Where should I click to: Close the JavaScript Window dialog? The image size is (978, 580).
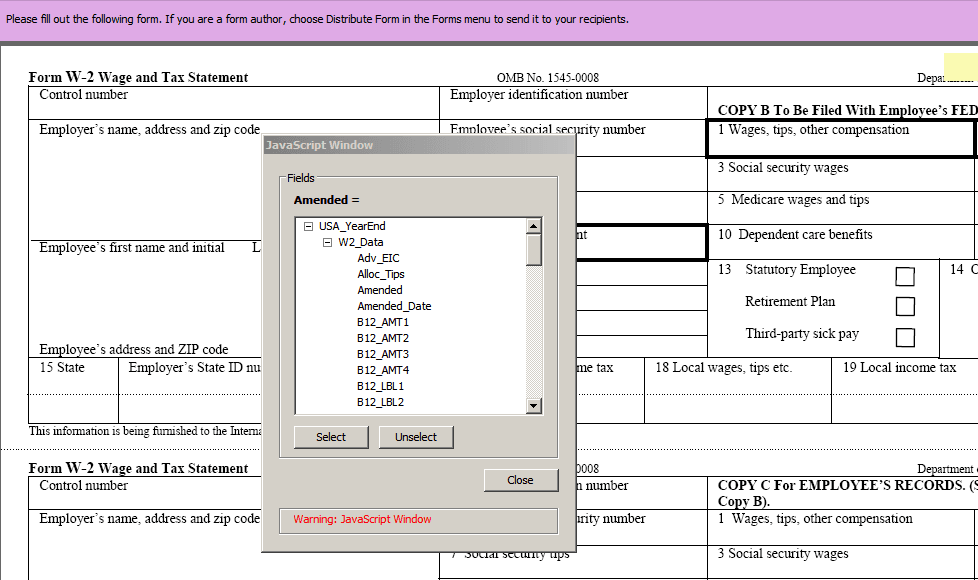521,480
